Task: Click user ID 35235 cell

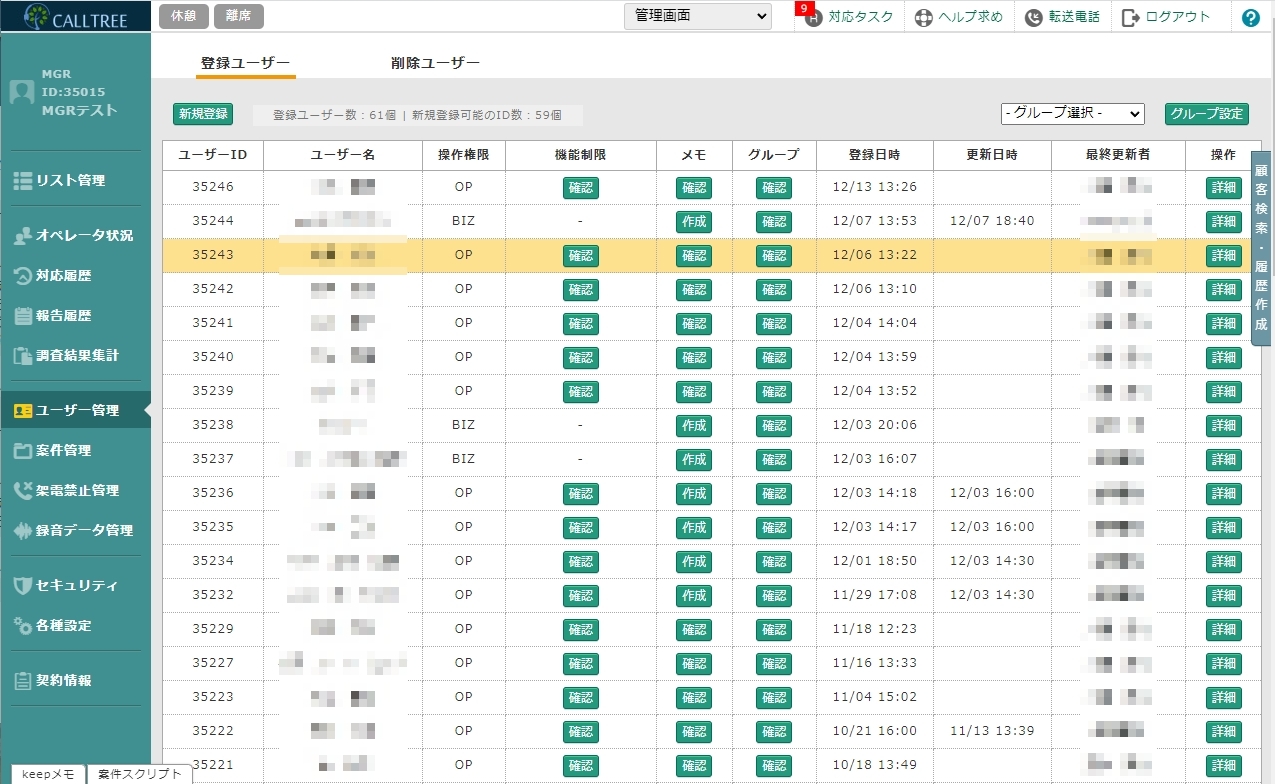Action: [x=213, y=527]
